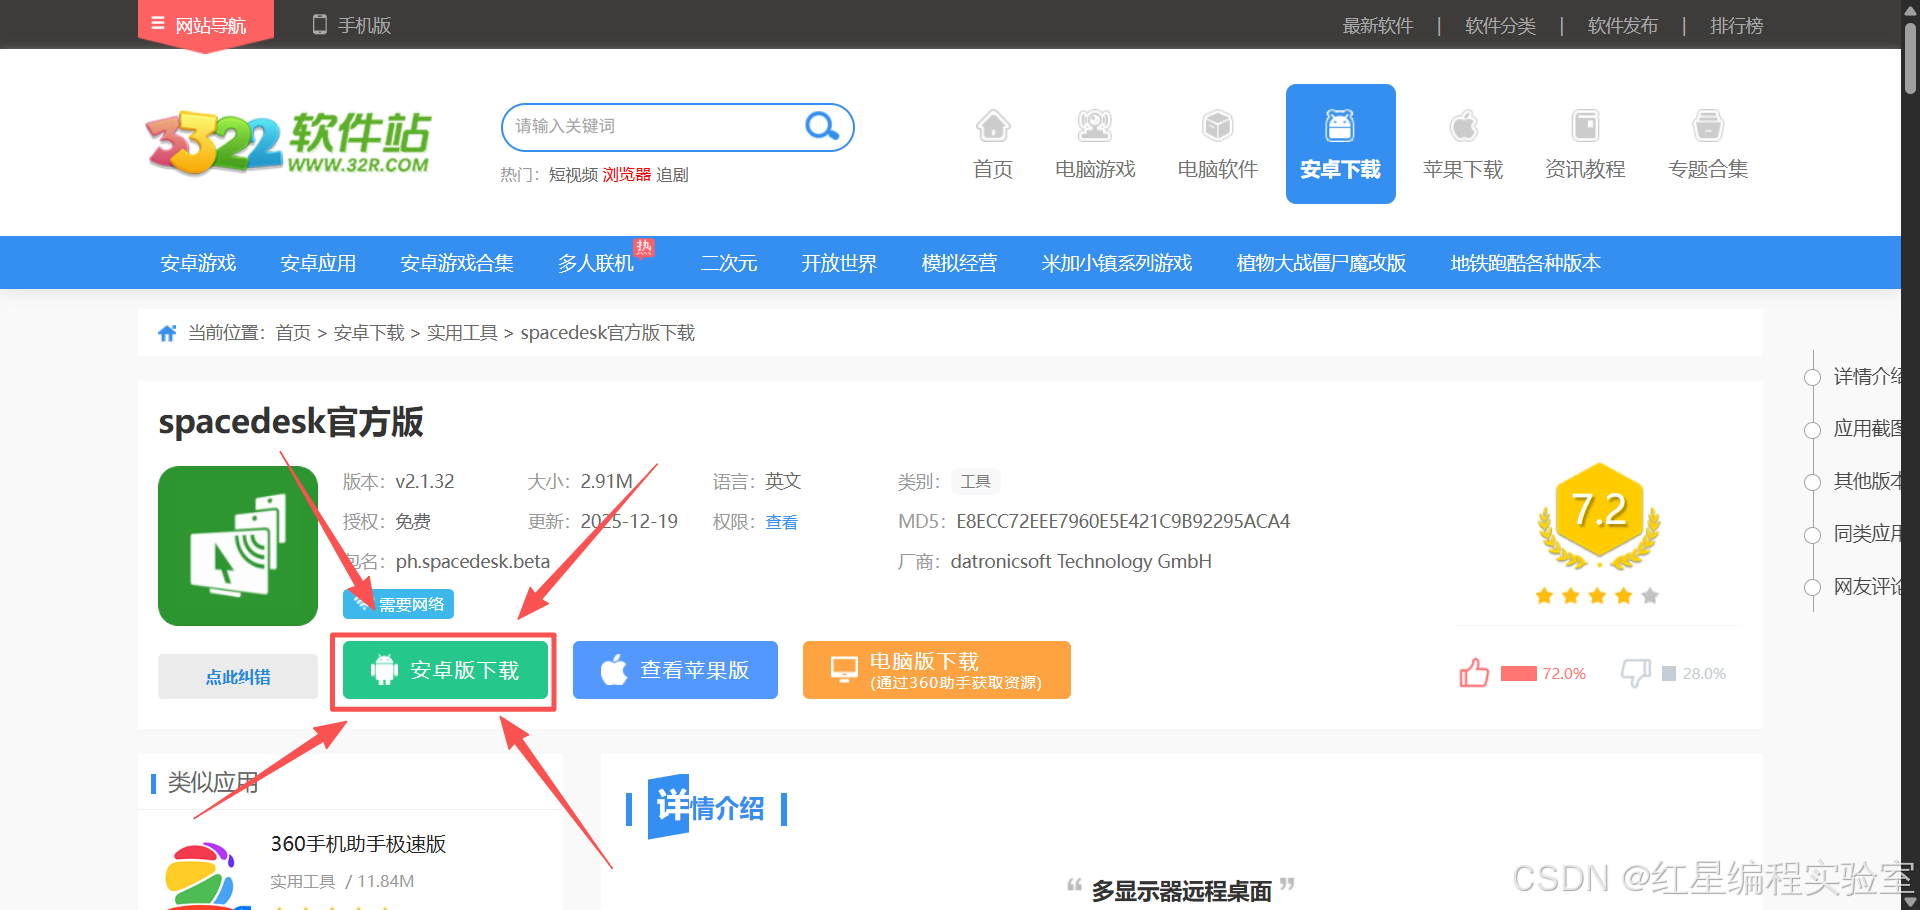Select 开放世界 menu item
This screenshot has width=1920, height=910.
[x=839, y=263]
